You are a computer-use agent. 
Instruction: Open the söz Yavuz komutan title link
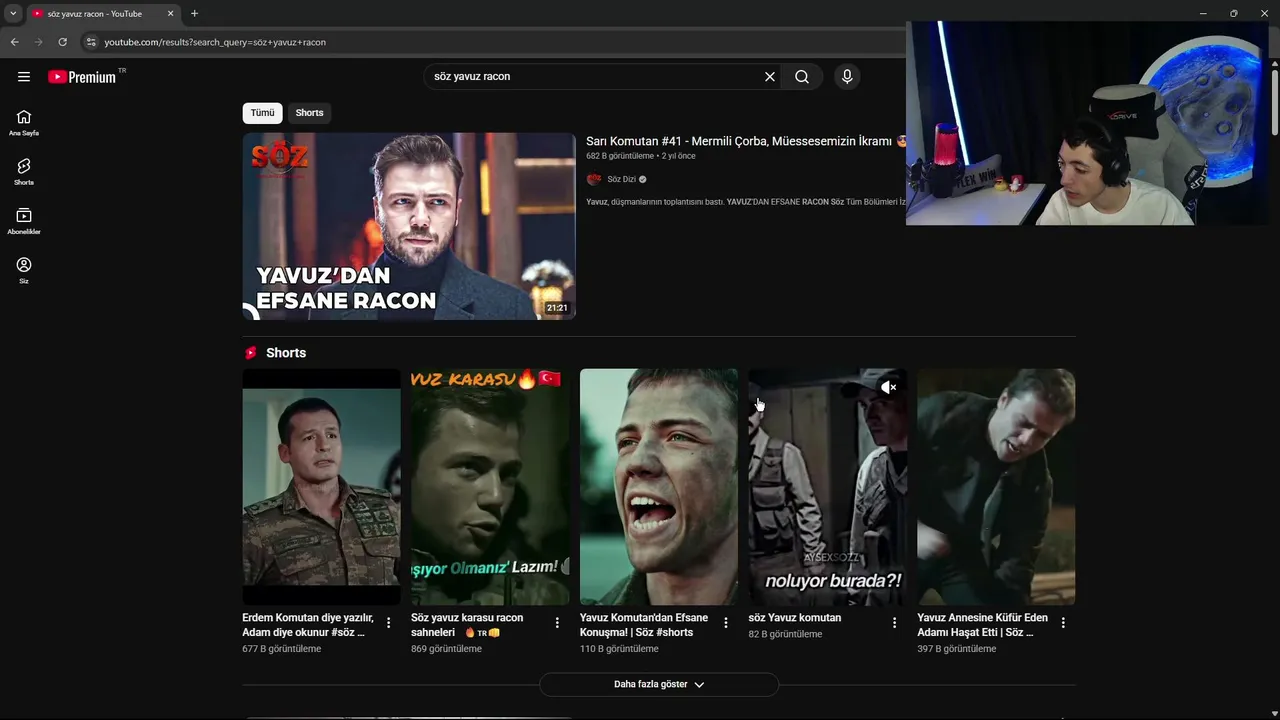795,618
